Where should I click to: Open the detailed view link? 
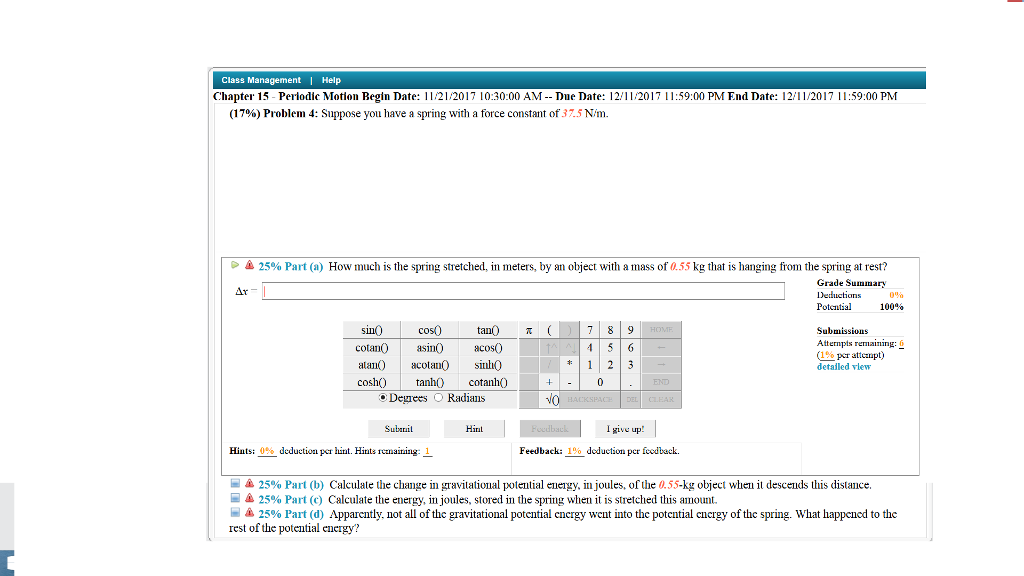(843, 366)
